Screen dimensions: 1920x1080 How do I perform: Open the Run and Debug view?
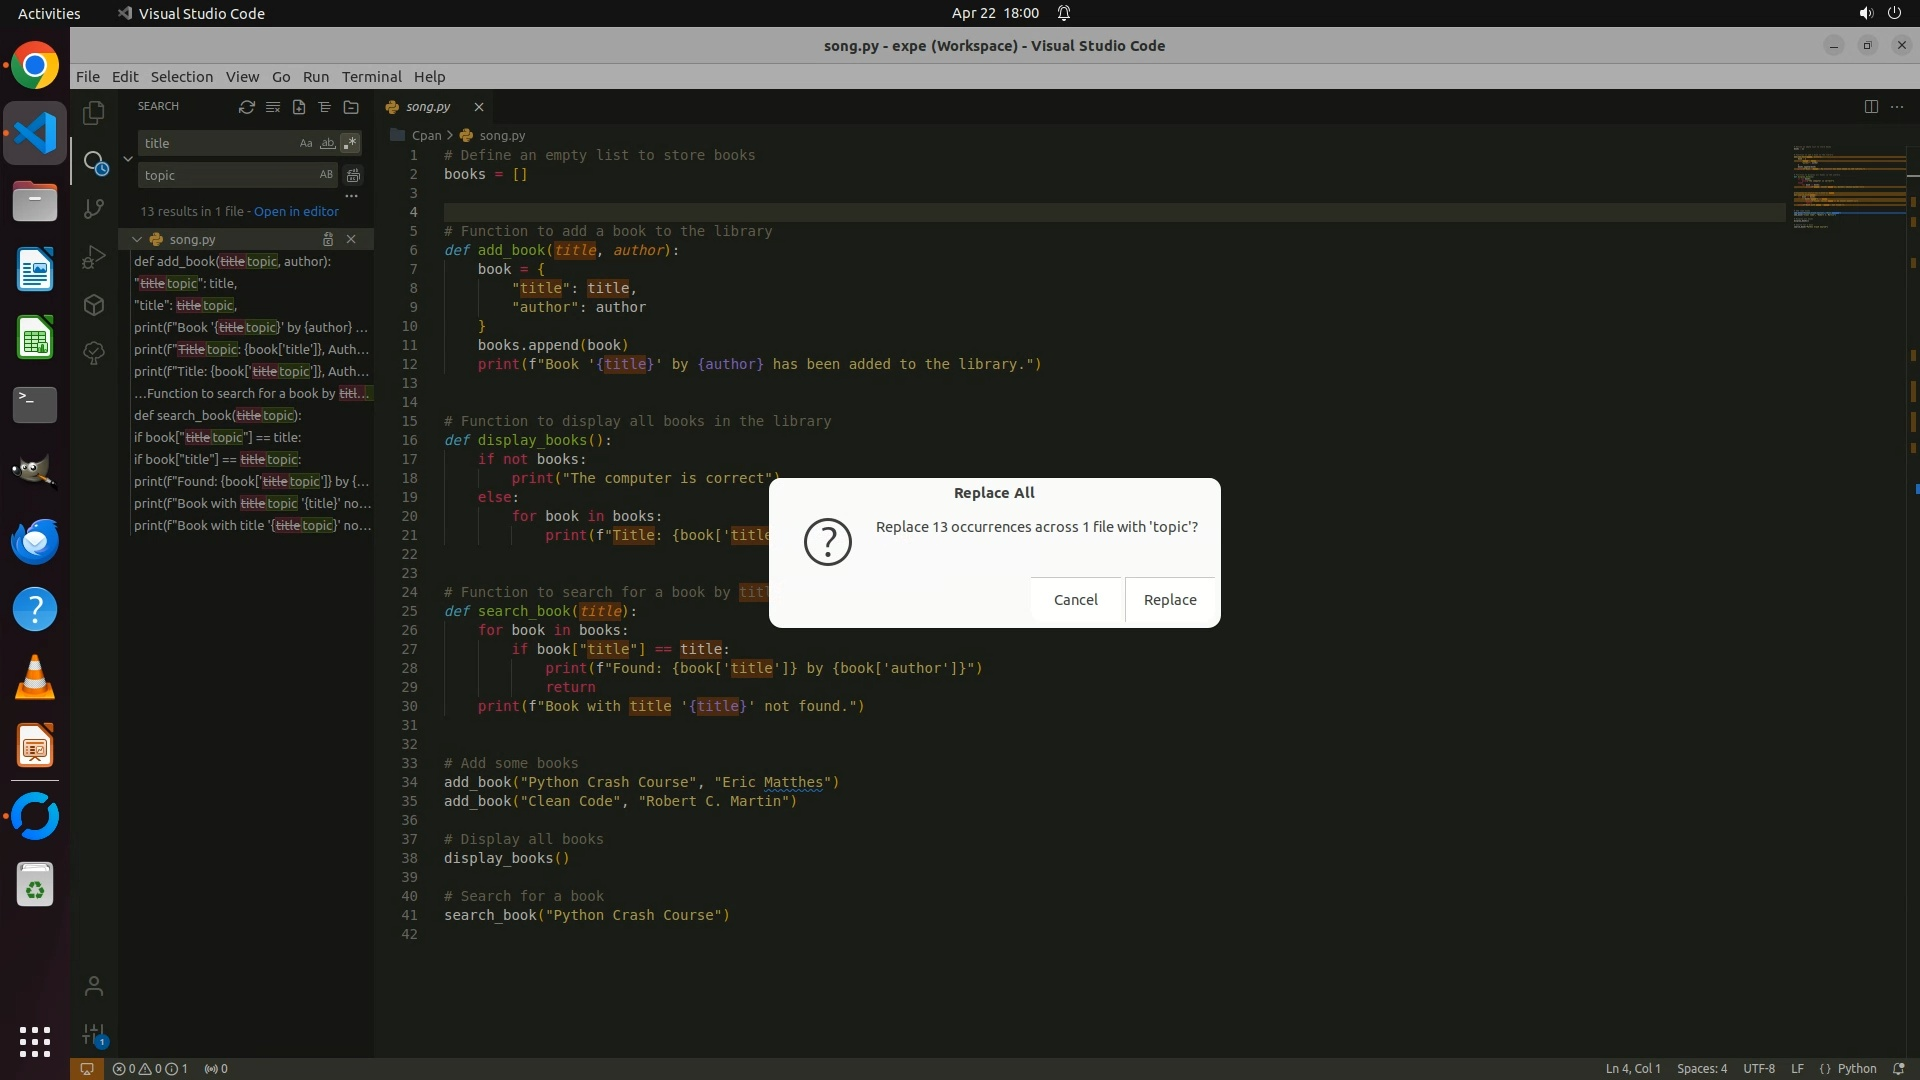[x=94, y=257]
